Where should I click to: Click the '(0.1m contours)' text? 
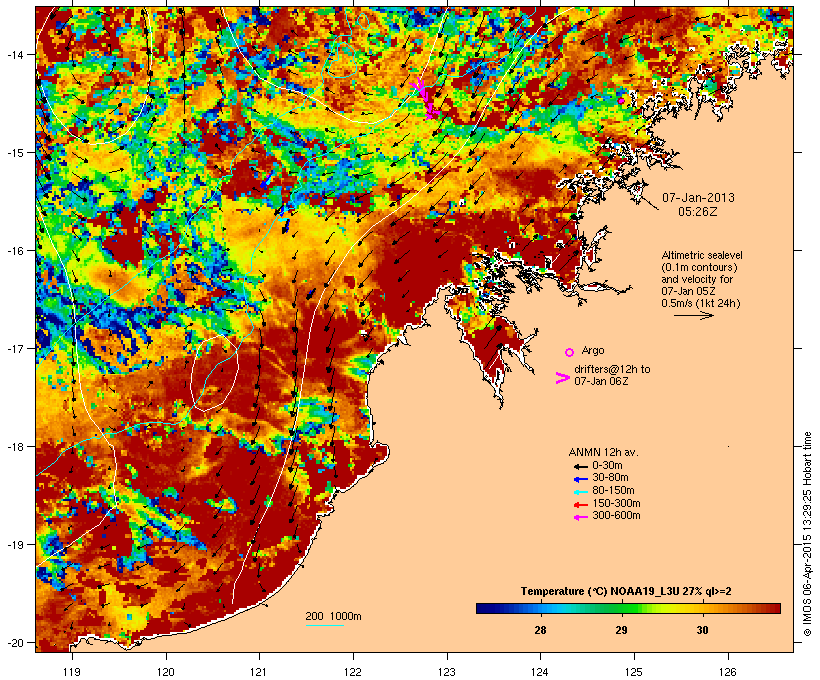point(699,267)
